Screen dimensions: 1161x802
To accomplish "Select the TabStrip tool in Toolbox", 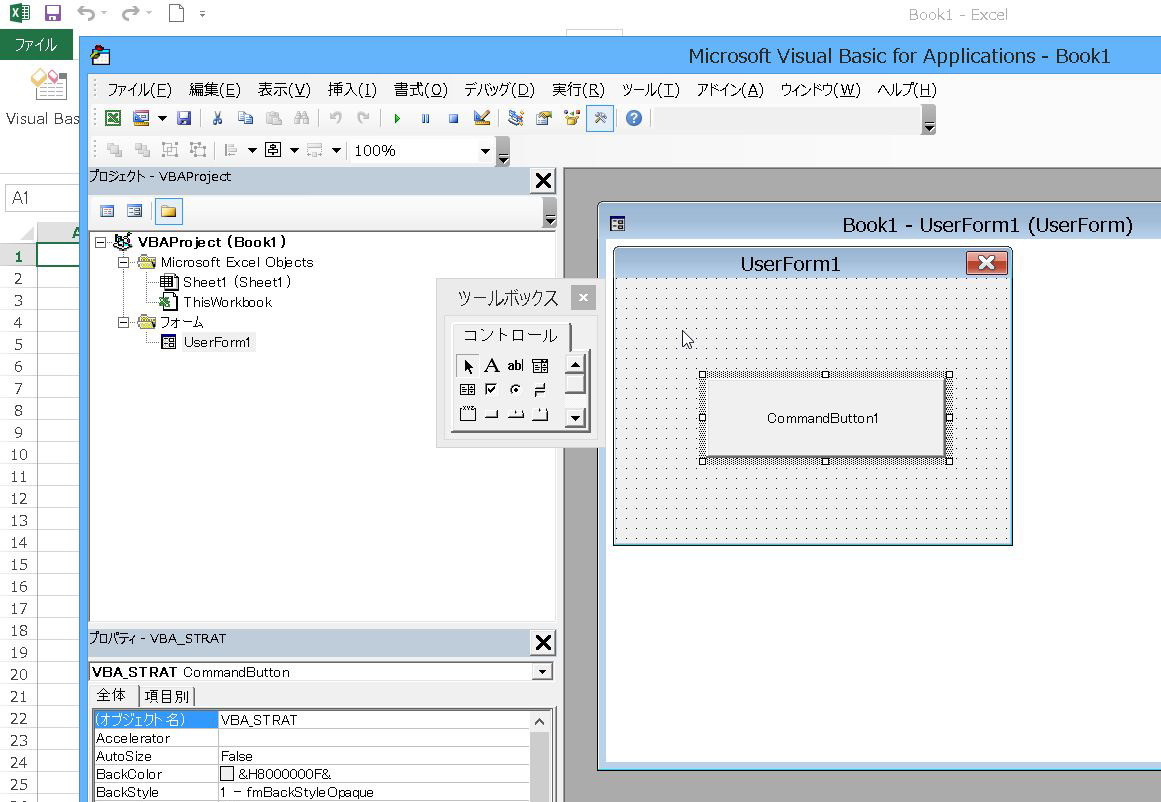I will [515, 414].
